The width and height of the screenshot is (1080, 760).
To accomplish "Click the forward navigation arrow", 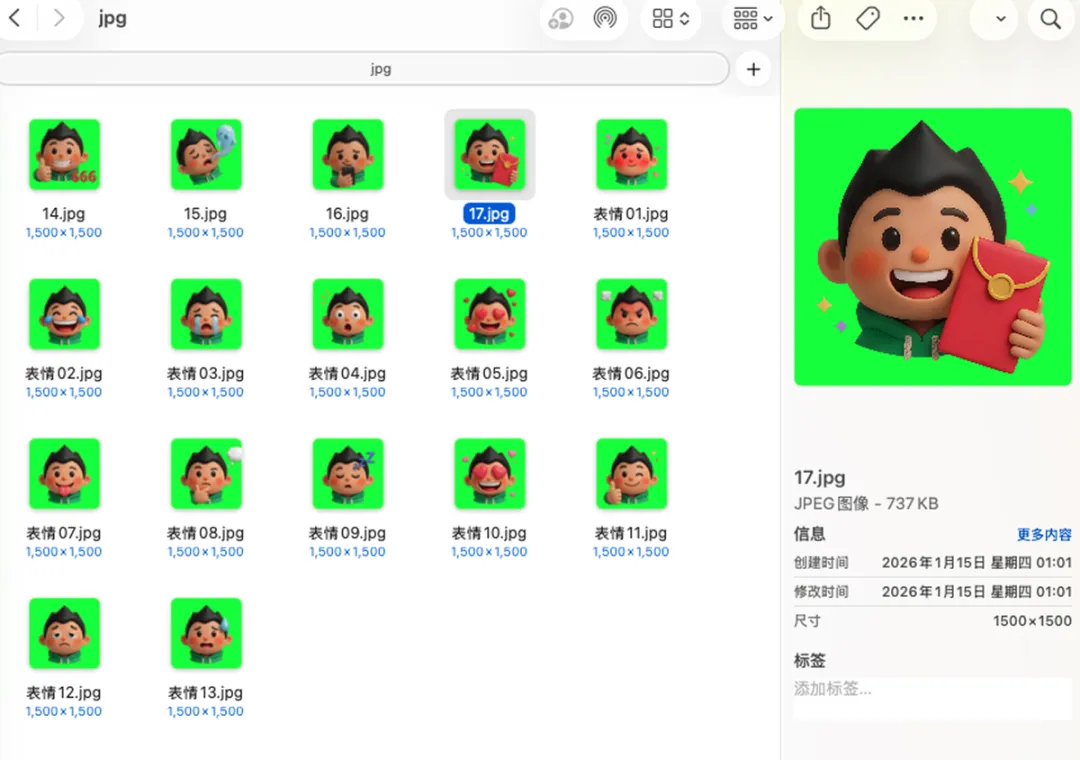I will tap(59, 18).
